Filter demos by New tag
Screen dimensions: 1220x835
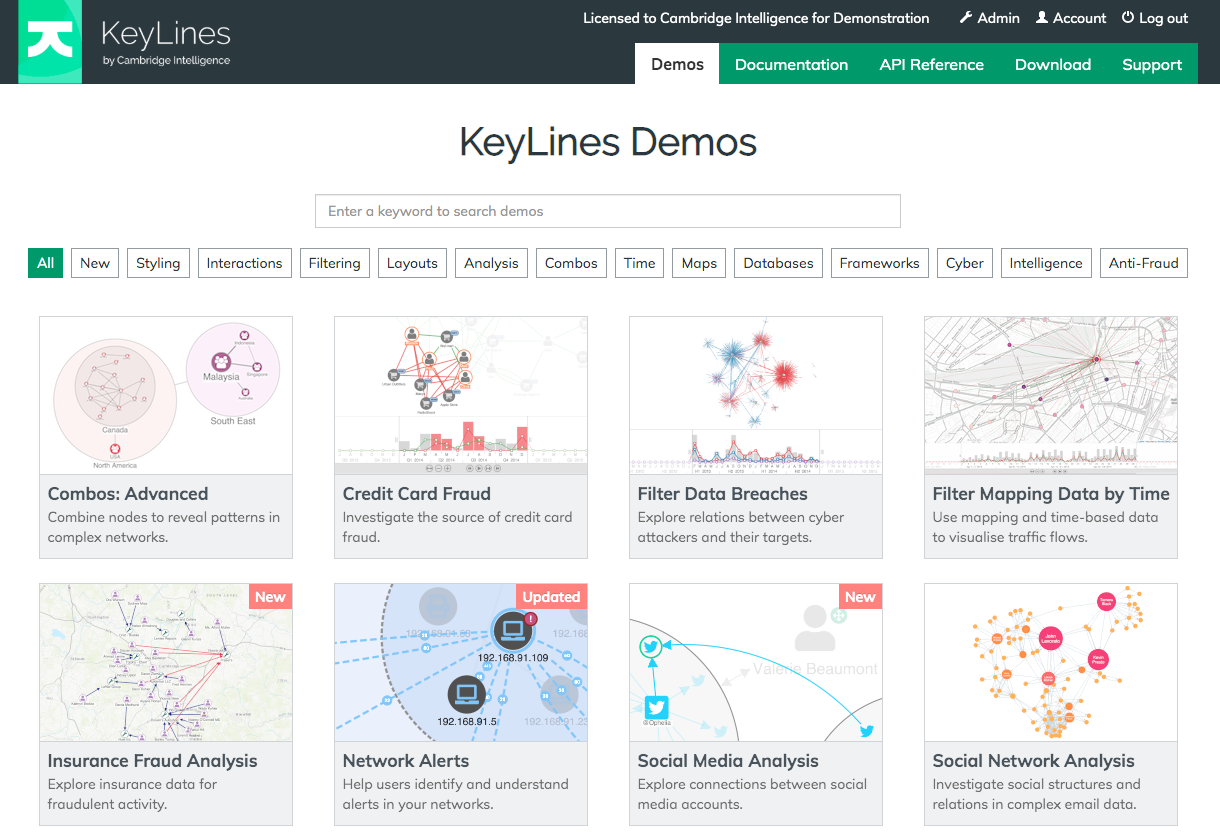coord(95,263)
